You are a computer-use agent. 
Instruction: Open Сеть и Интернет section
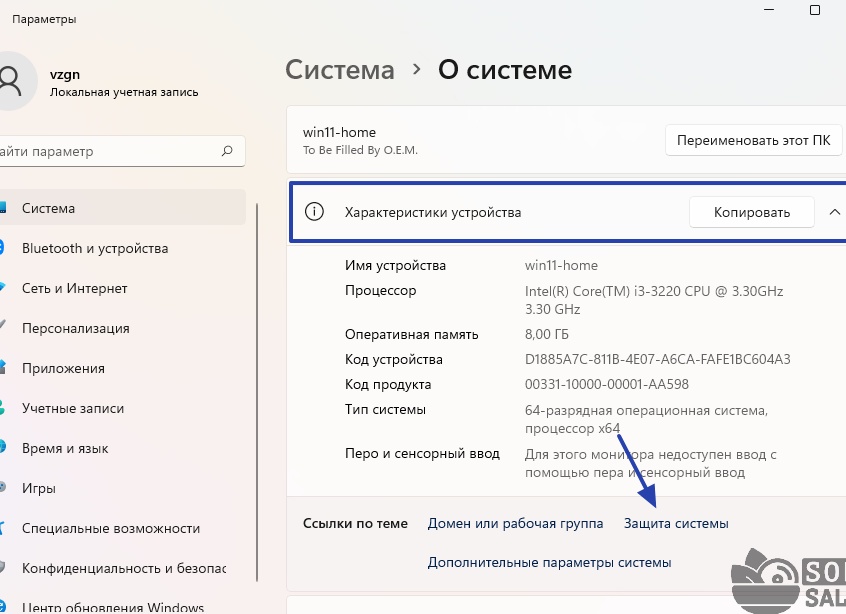coord(122,288)
